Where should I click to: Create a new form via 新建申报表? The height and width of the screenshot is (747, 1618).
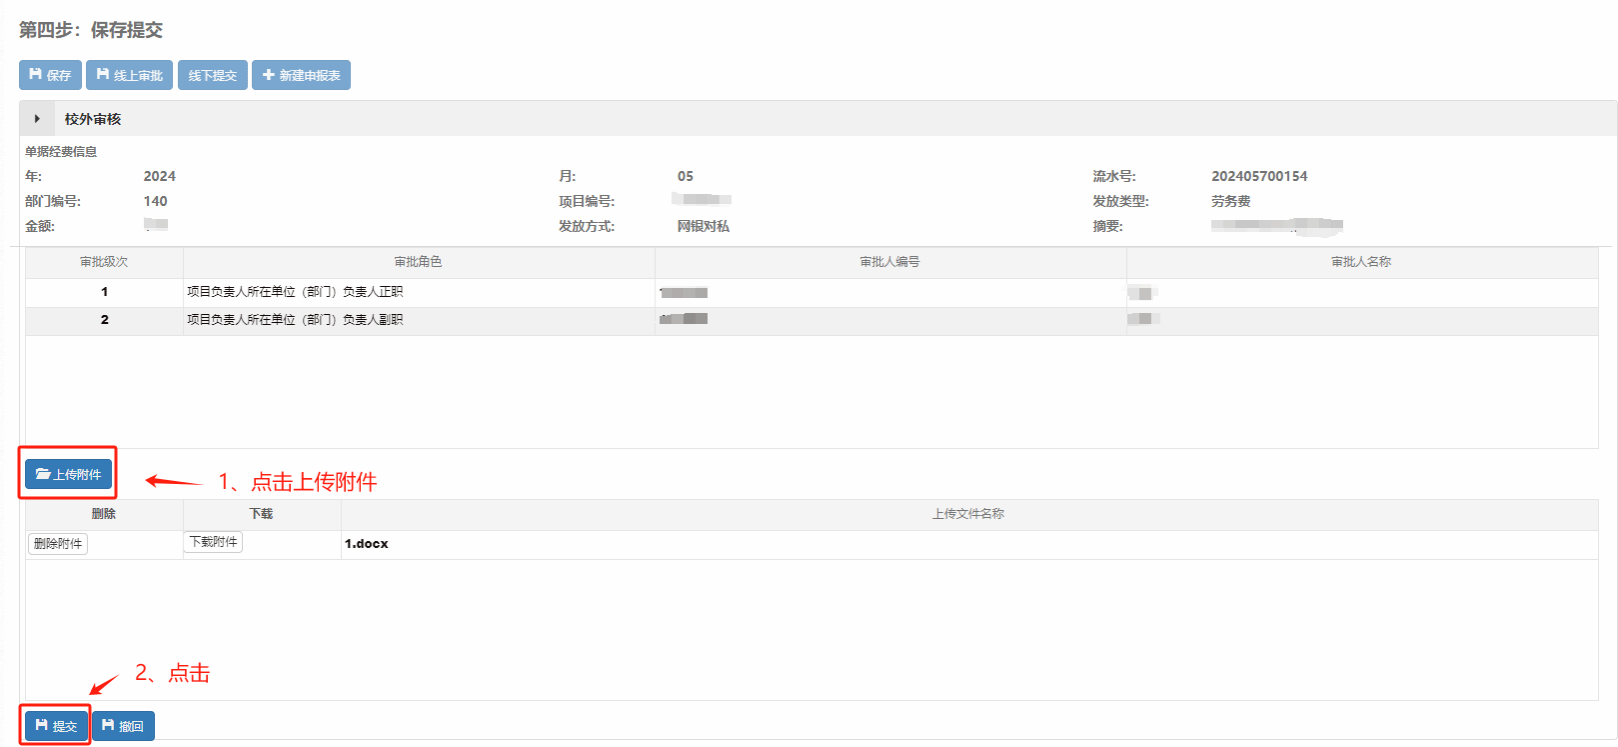click(301, 75)
